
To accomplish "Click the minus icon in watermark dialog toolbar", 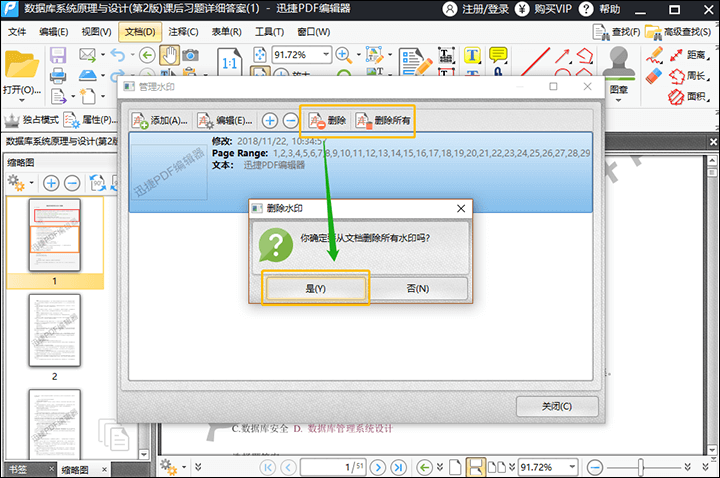I will click(x=290, y=121).
